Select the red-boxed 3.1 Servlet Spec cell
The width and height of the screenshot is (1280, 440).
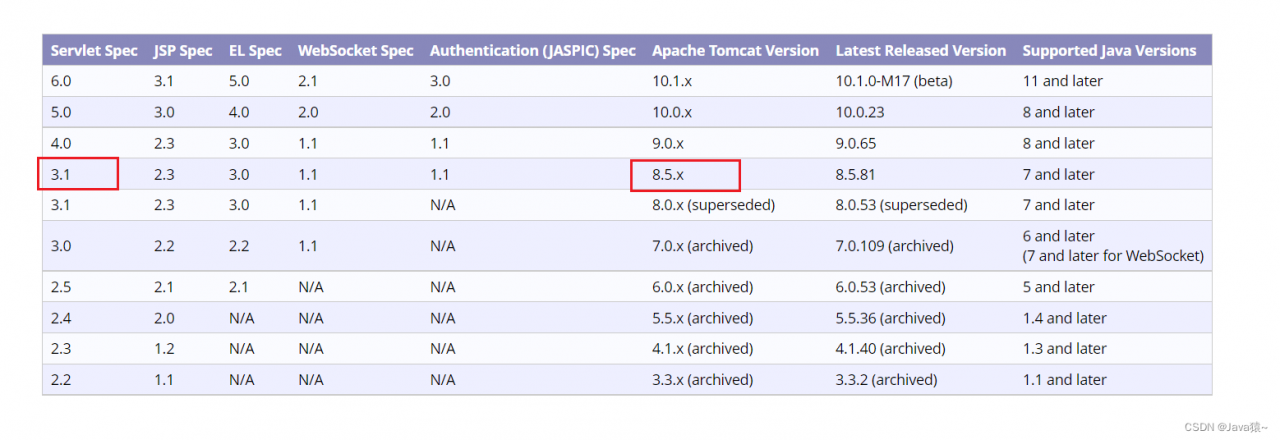click(78, 174)
